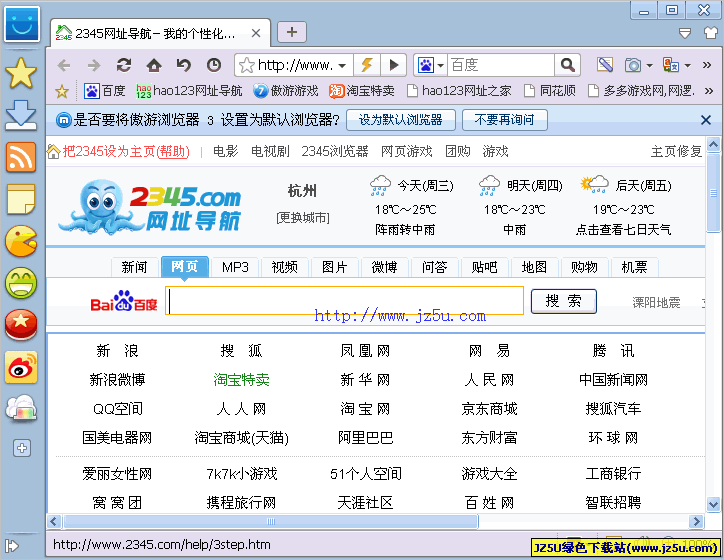
Task: Show more bookmarks bar chevron
Action: coord(709,91)
